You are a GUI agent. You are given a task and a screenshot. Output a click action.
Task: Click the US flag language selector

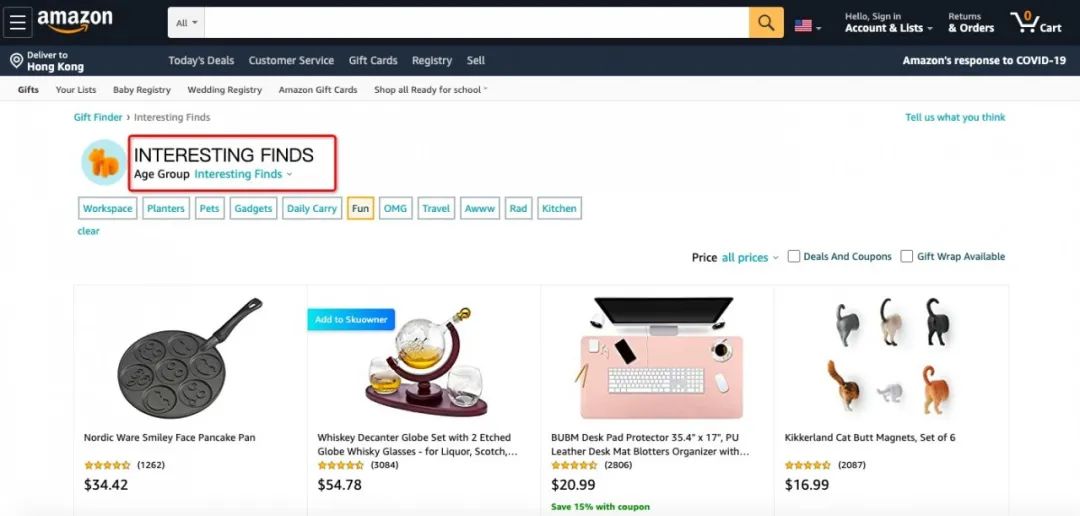[807, 26]
